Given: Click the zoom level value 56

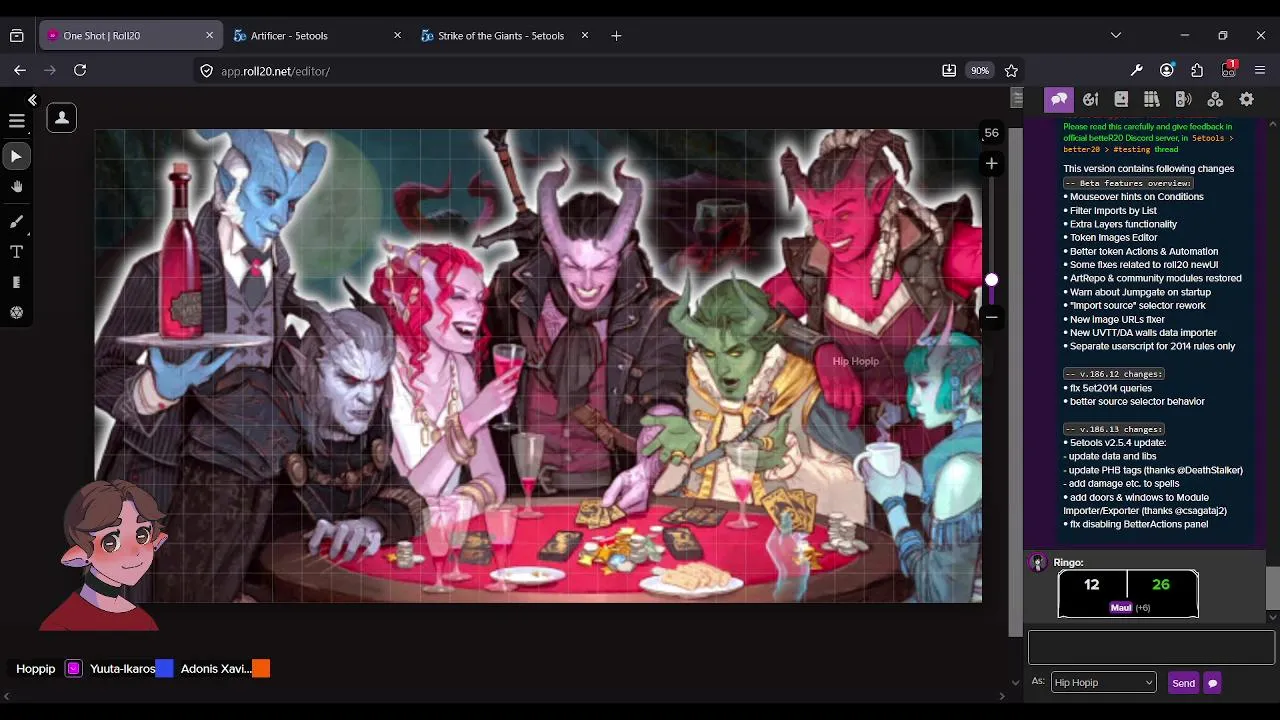Looking at the screenshot, I should pos(991,132).
